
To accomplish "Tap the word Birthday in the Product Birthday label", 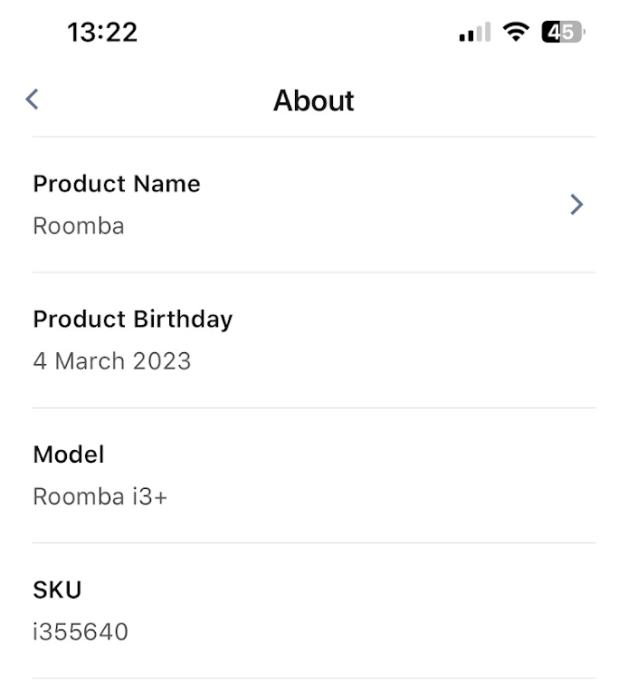I will click(184, 319).
